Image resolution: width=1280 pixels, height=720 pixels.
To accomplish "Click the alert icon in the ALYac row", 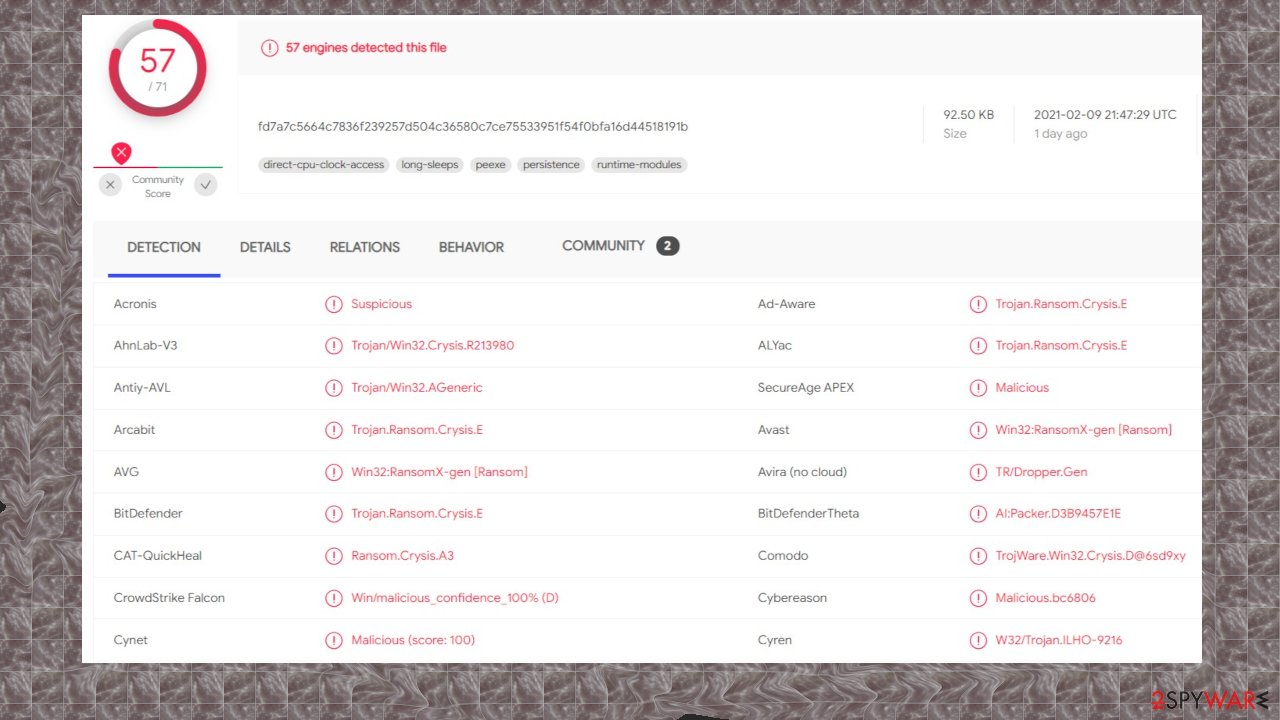I will pyautogui.click(x=978, y=346).
